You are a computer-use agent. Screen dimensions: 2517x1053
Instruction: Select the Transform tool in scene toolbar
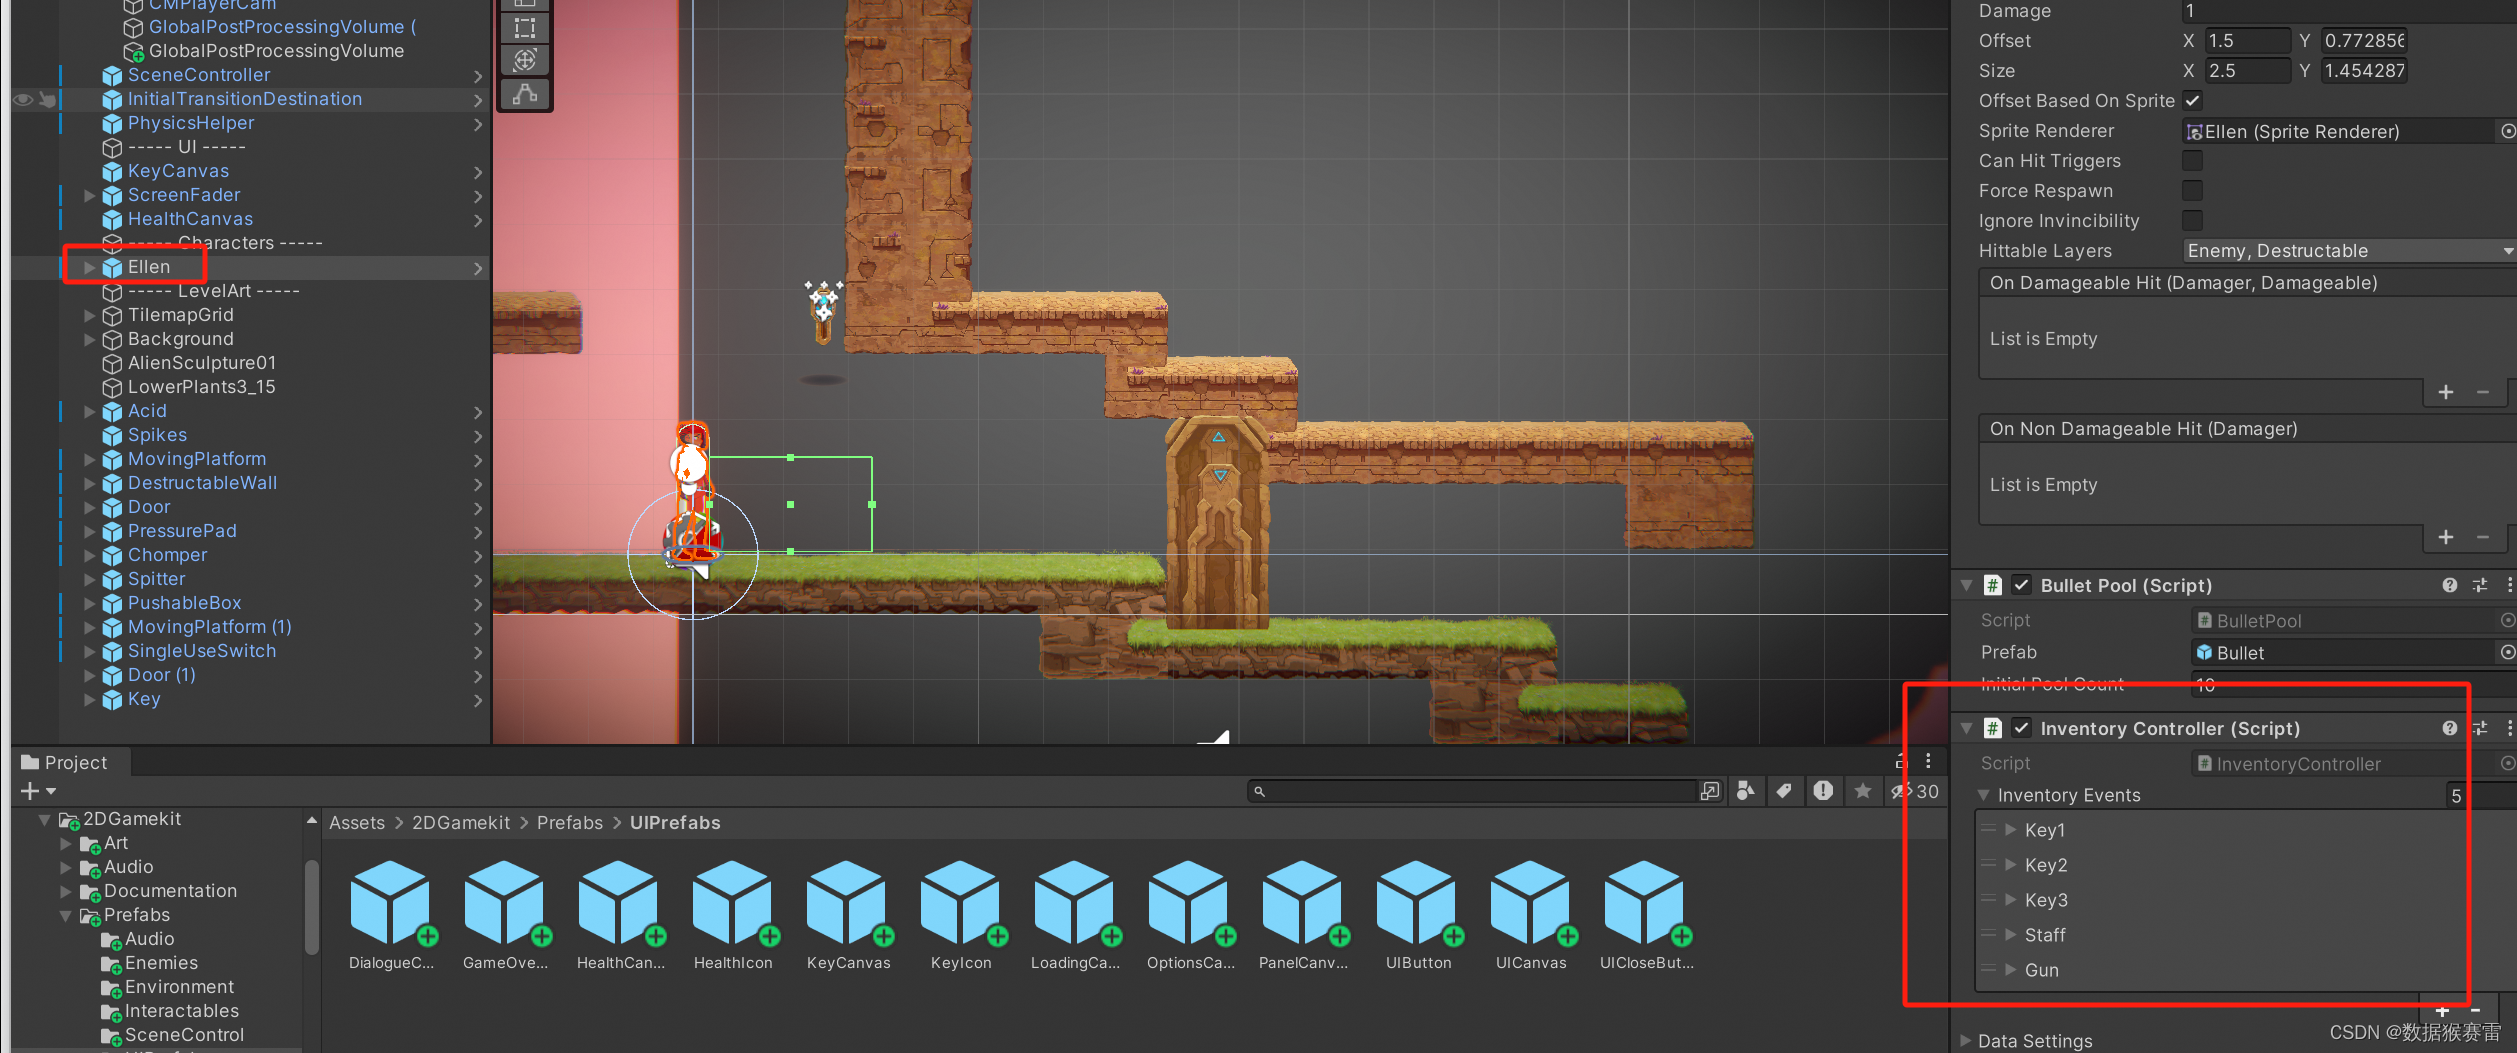pos(525,60)
